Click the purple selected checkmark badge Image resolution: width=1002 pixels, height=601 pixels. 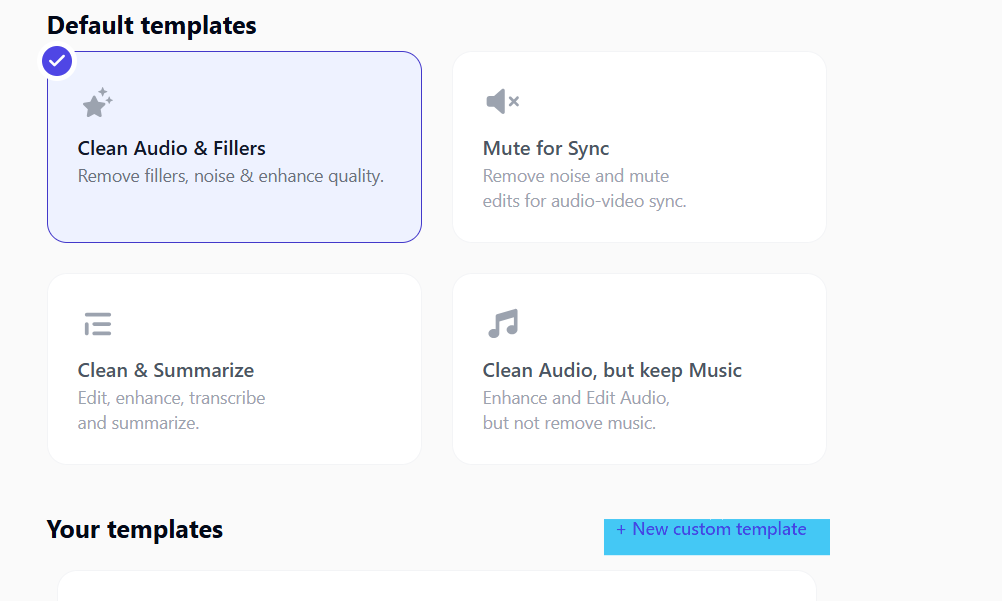(57, 61)
